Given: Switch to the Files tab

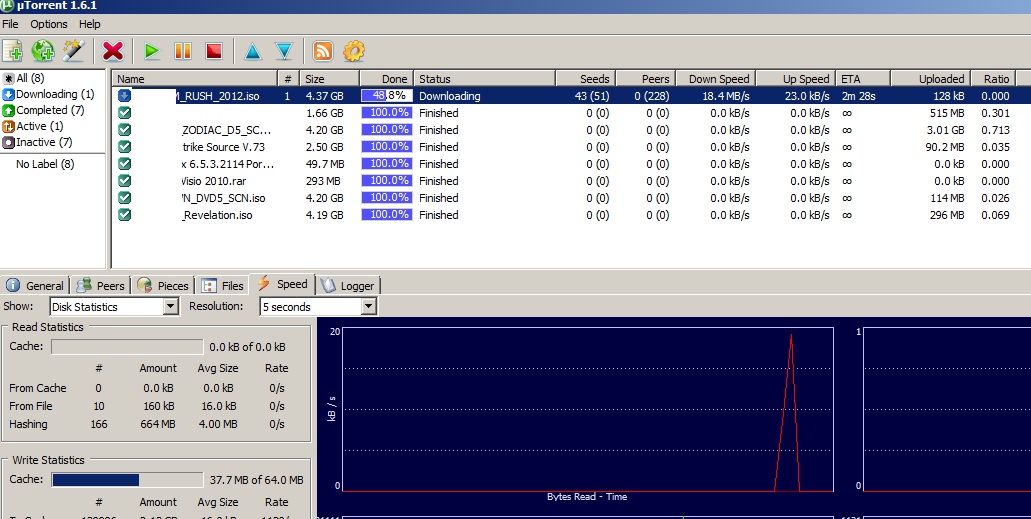Looking at the screenshot, I should [x=223, y=285].
